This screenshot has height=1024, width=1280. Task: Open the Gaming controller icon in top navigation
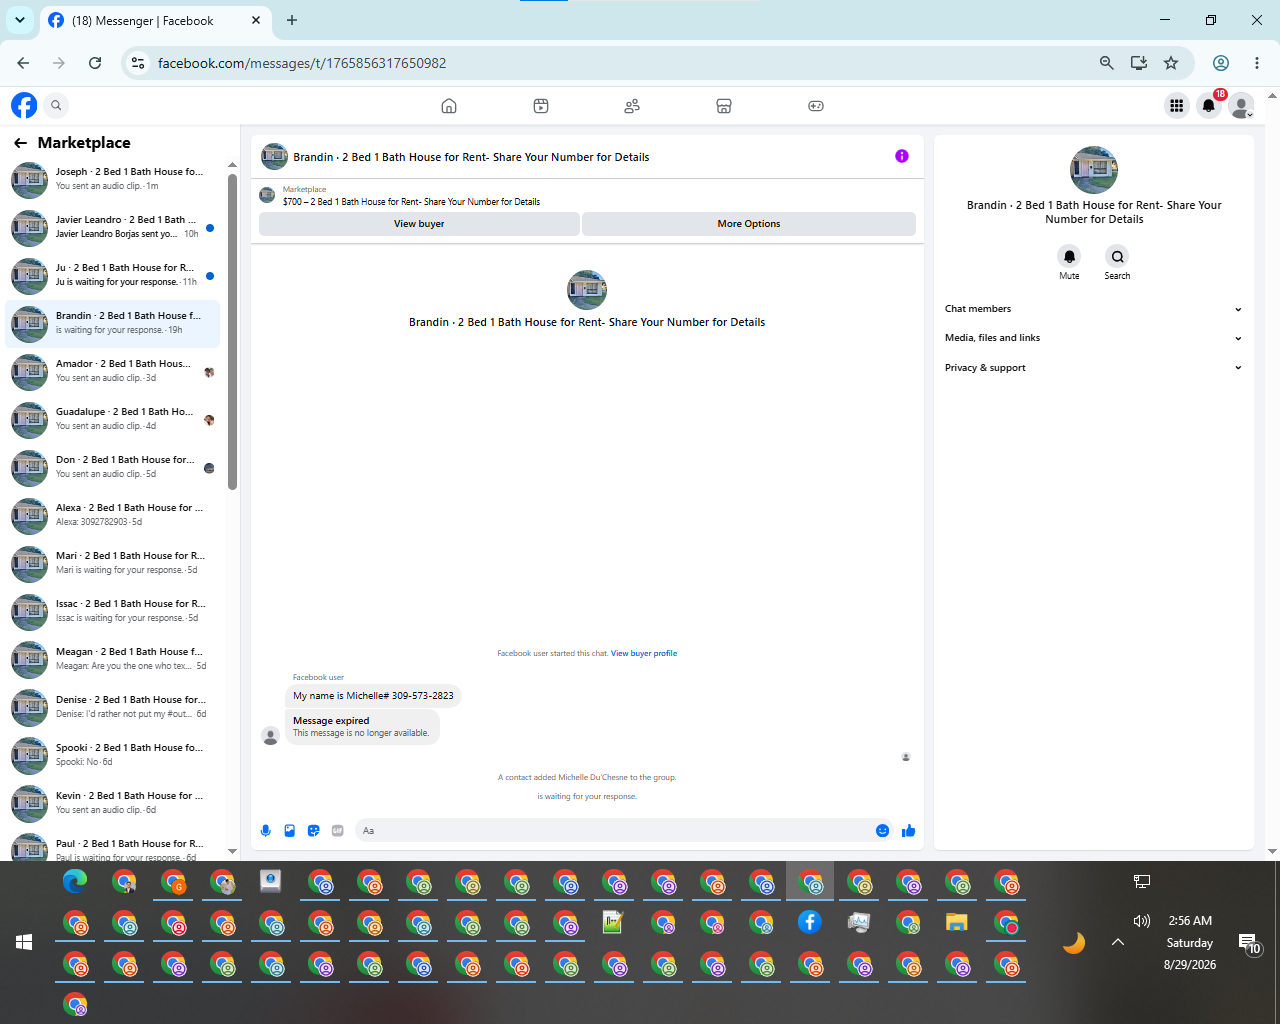point(816,106)
